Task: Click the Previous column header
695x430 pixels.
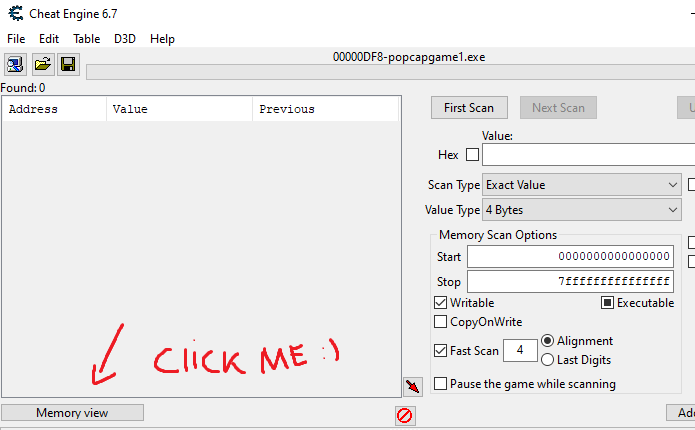Action: (x=326, y=109)
